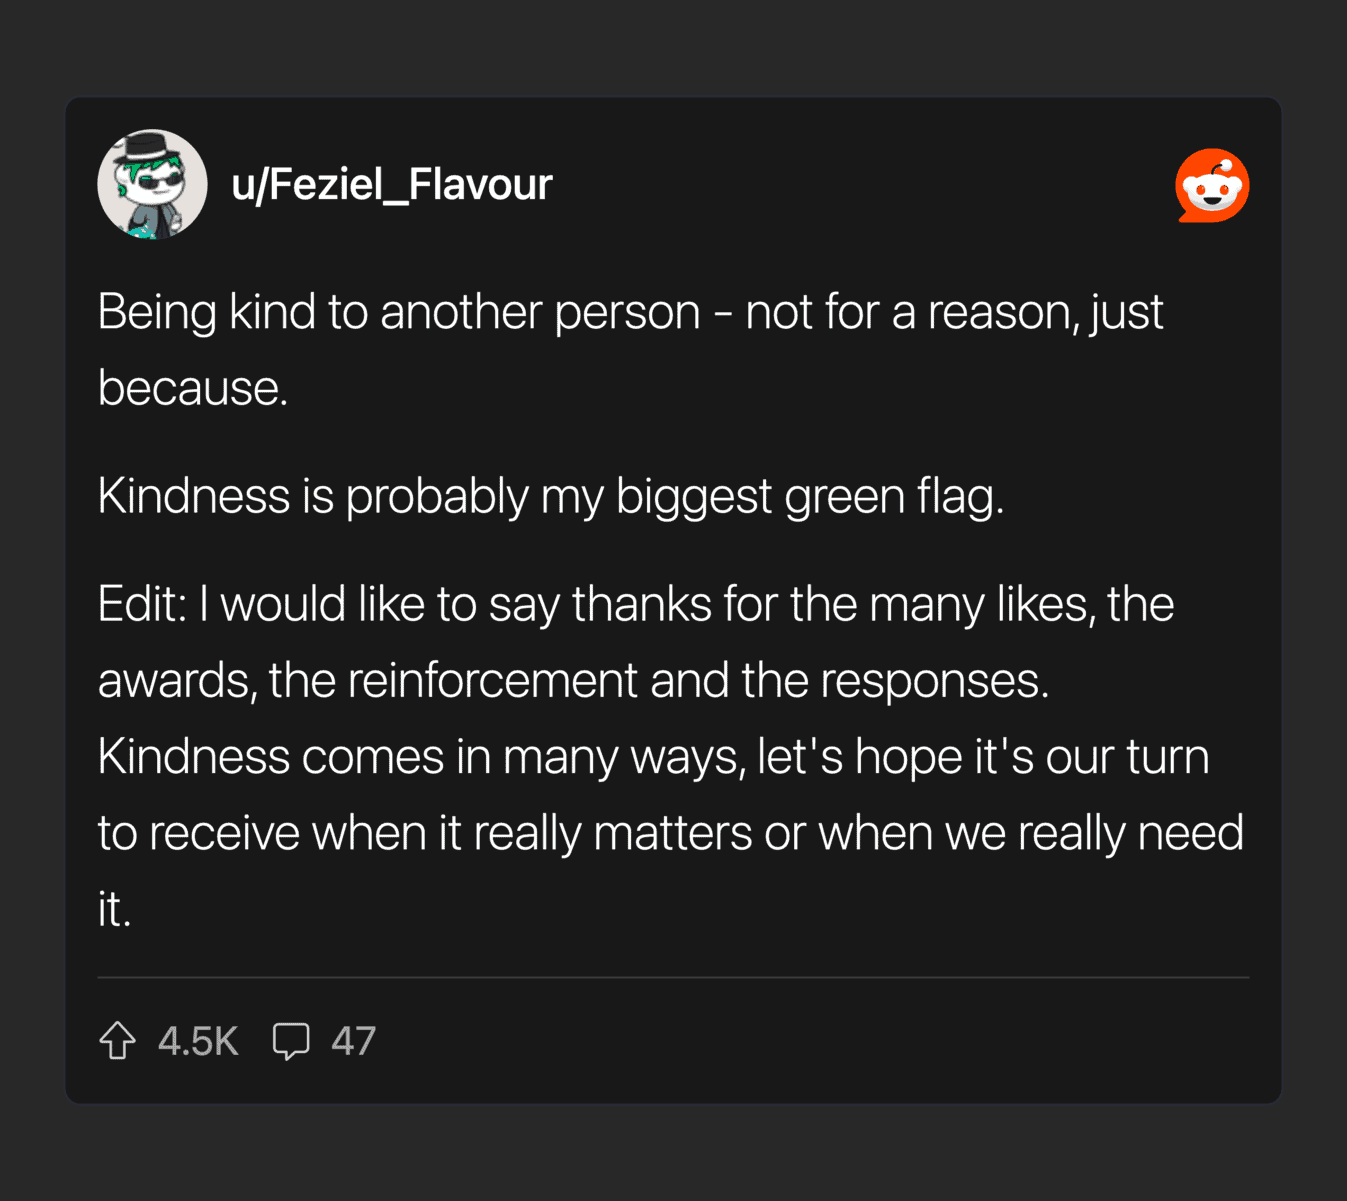Viewport: 1347px width, 1201px height.
Task: Visit the u/Feziel_Flavour profile link
Action: [x=391, y=184]
